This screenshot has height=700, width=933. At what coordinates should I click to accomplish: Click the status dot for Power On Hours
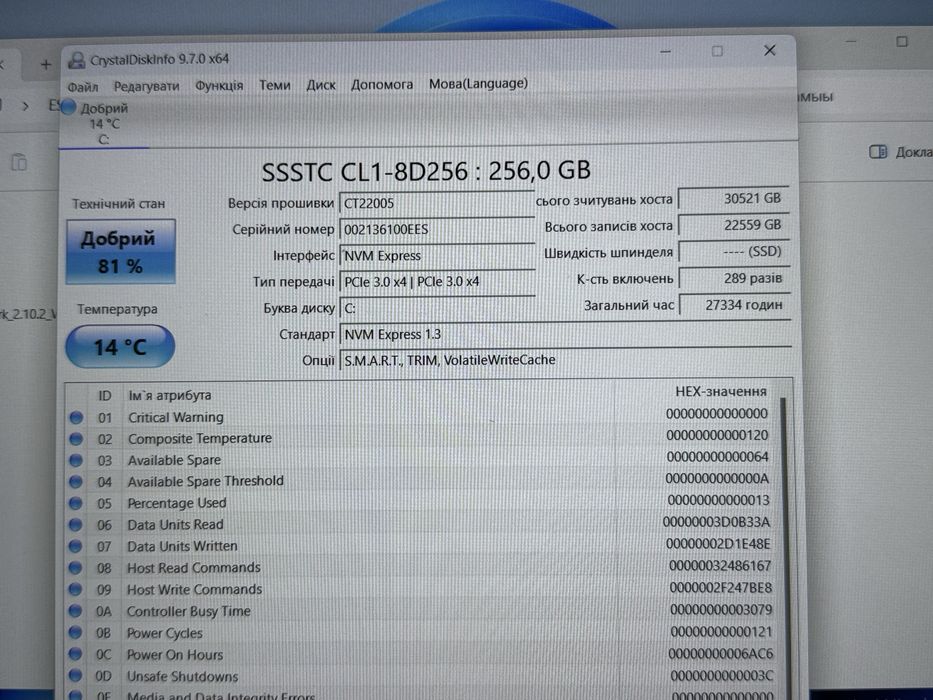point(75,654)
